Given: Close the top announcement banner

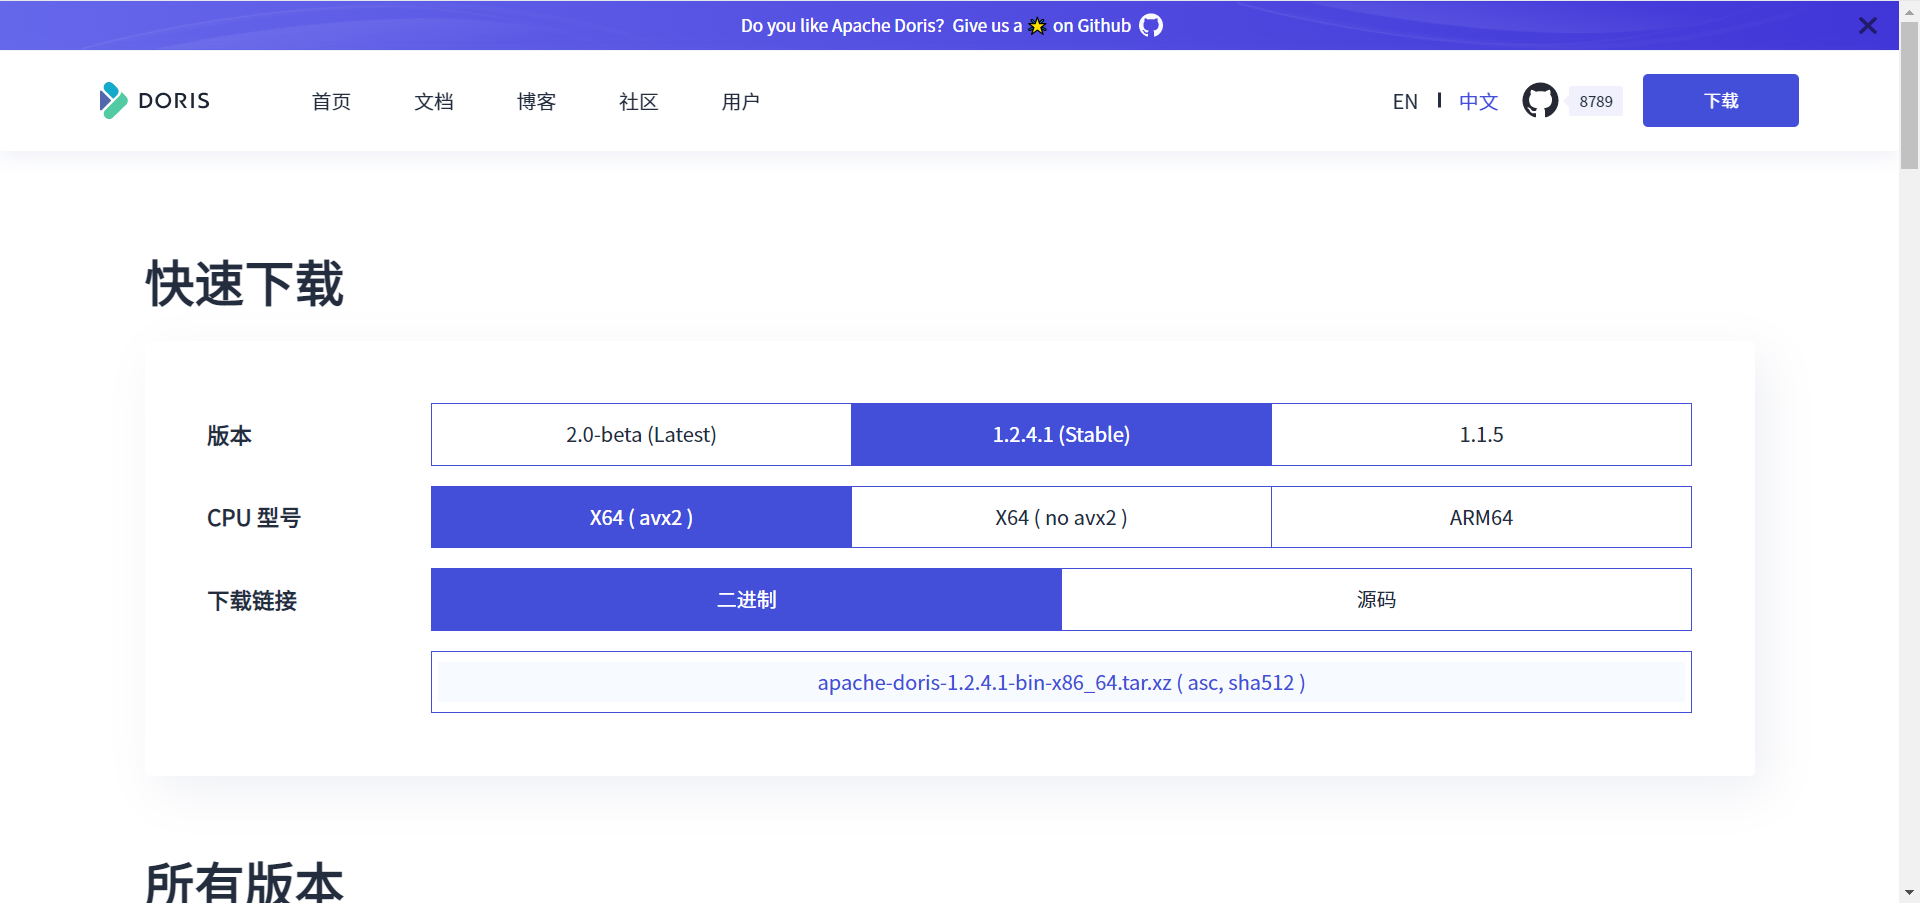Looking at the screenshot, I should point(1867,25).
